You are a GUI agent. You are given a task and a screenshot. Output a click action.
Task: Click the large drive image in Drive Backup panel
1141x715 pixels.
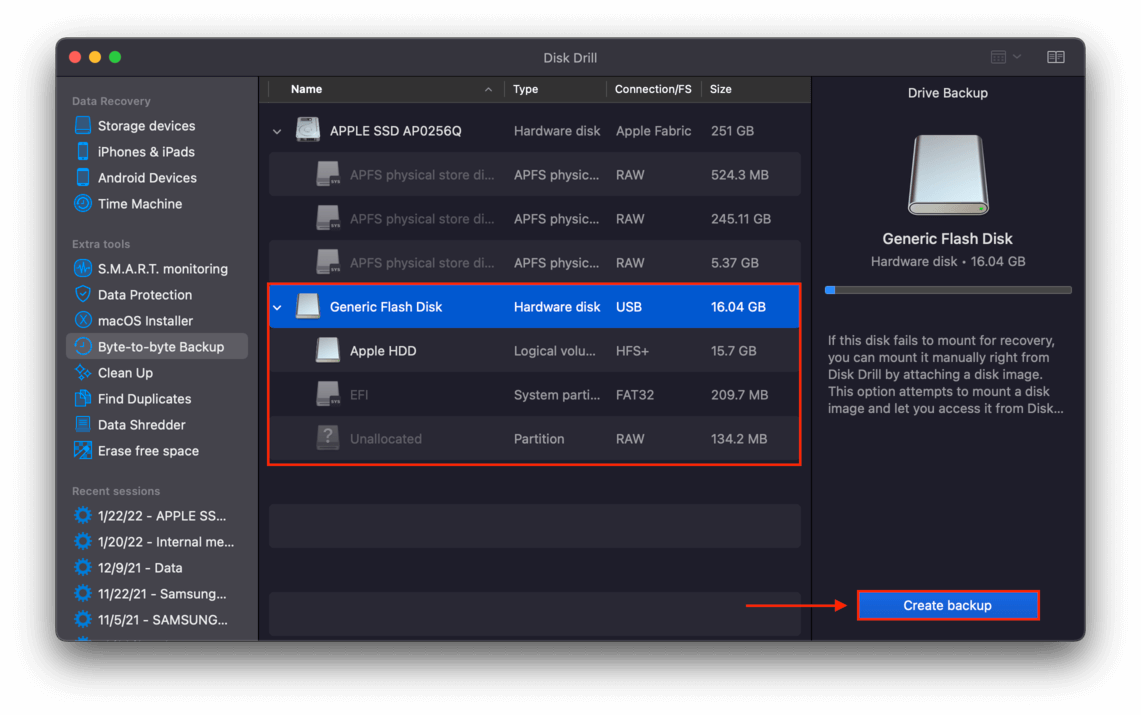click(948, 175)
